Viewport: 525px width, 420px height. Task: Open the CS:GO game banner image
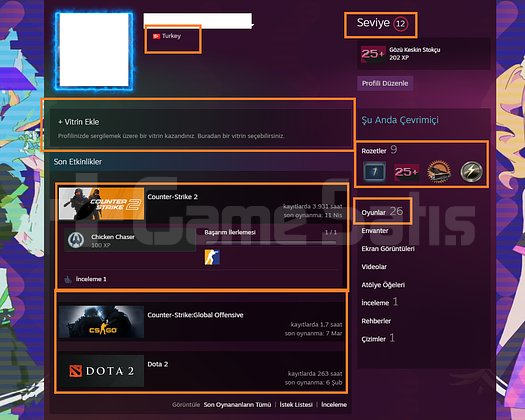click(101, 322)
